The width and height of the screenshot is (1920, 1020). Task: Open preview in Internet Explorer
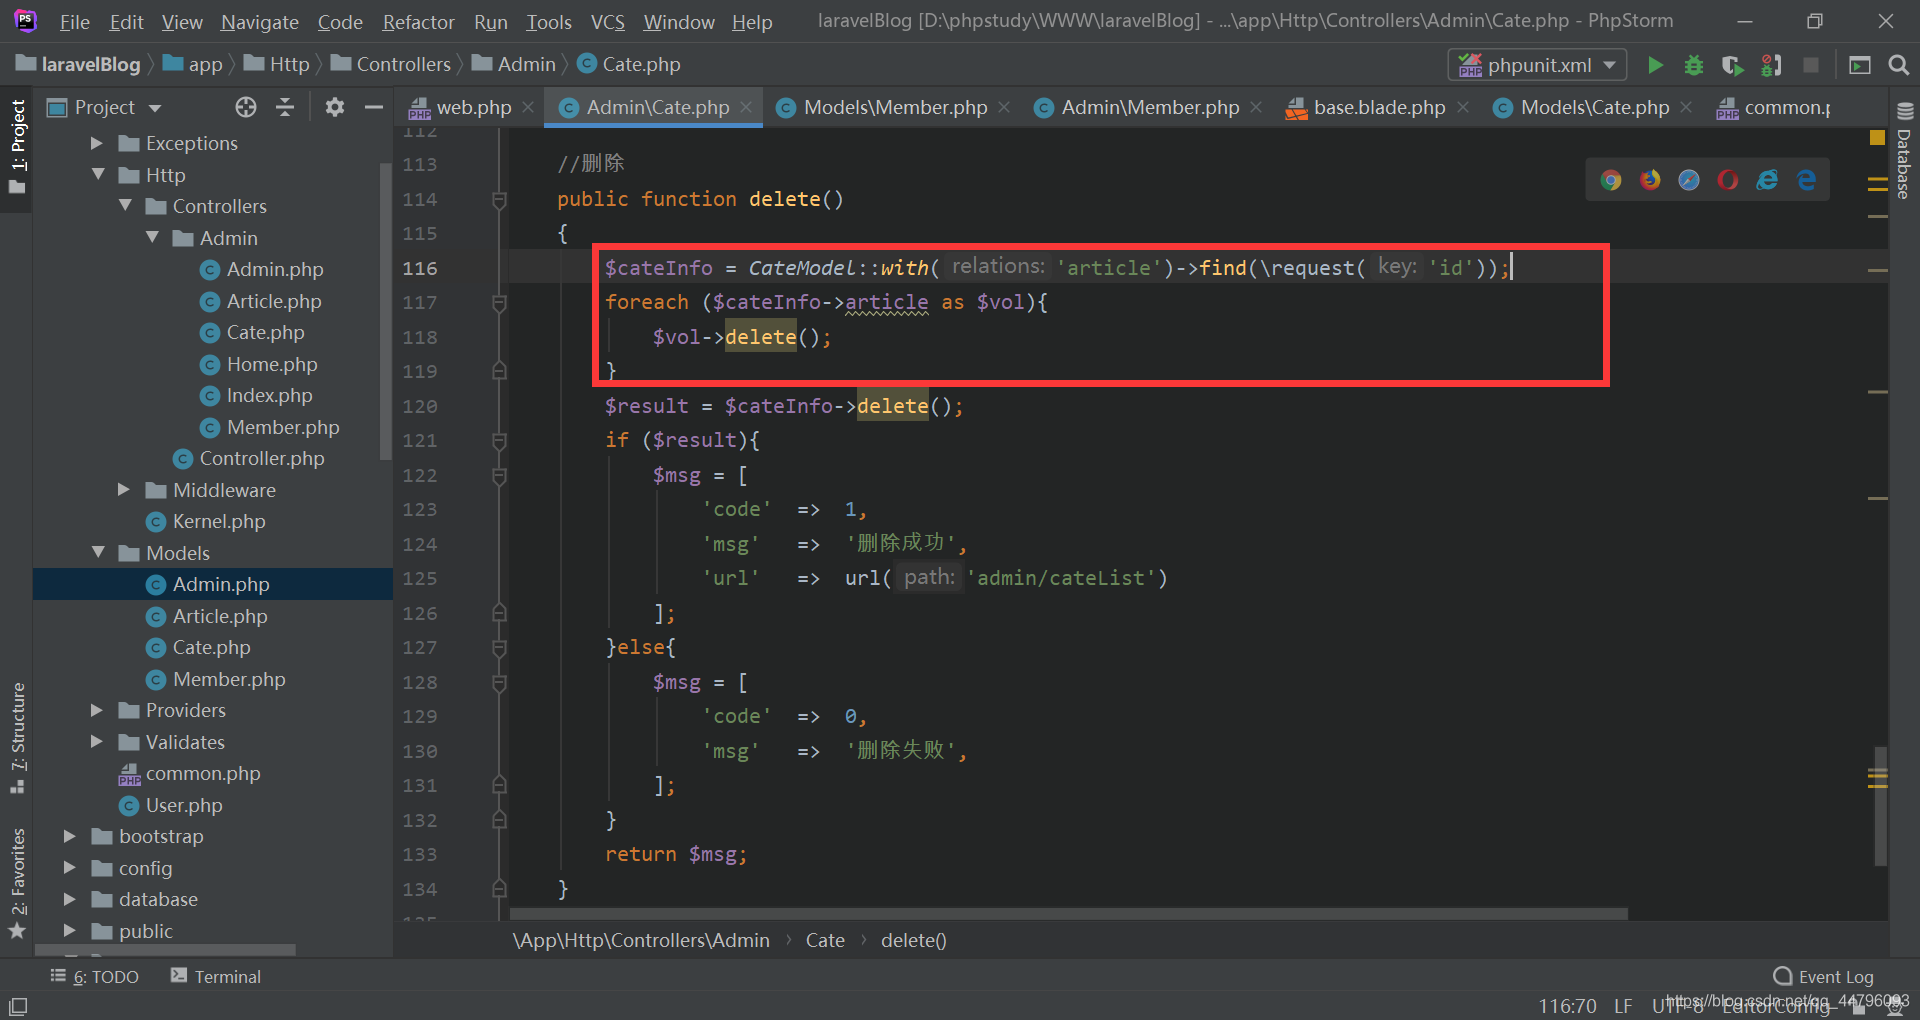pos(1767,180)
